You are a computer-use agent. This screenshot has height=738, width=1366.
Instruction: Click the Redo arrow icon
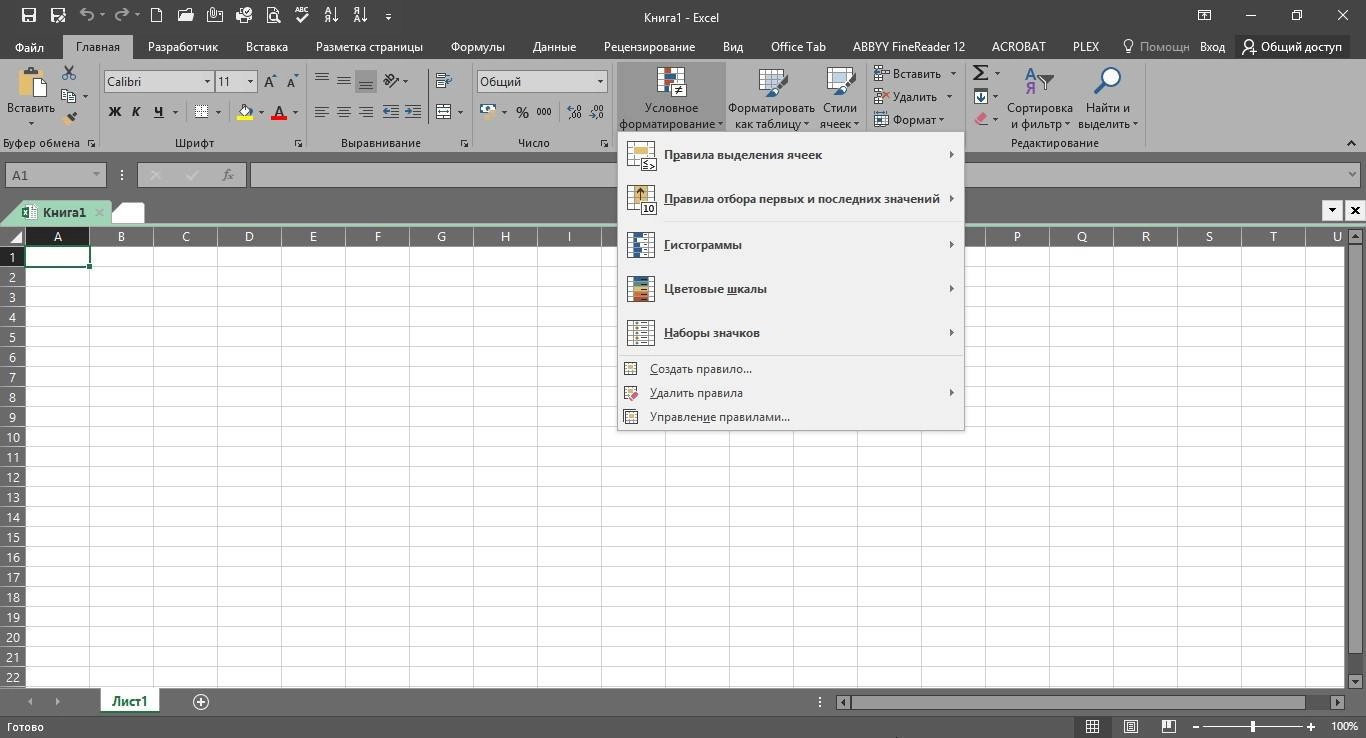pos(123,15)
